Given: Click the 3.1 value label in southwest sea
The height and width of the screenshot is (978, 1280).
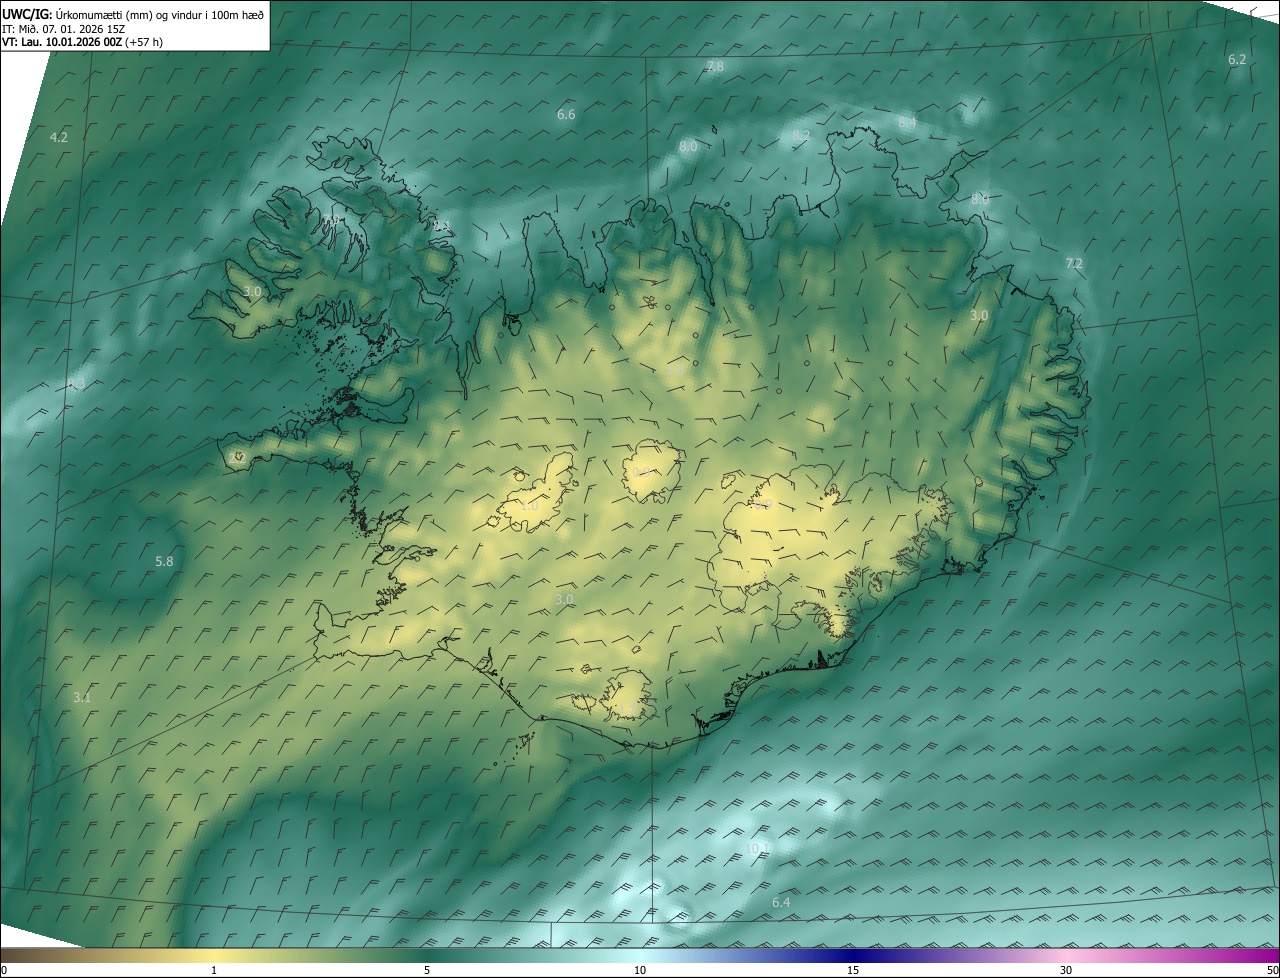Looking at the screenshot, I should pos(82,698).
